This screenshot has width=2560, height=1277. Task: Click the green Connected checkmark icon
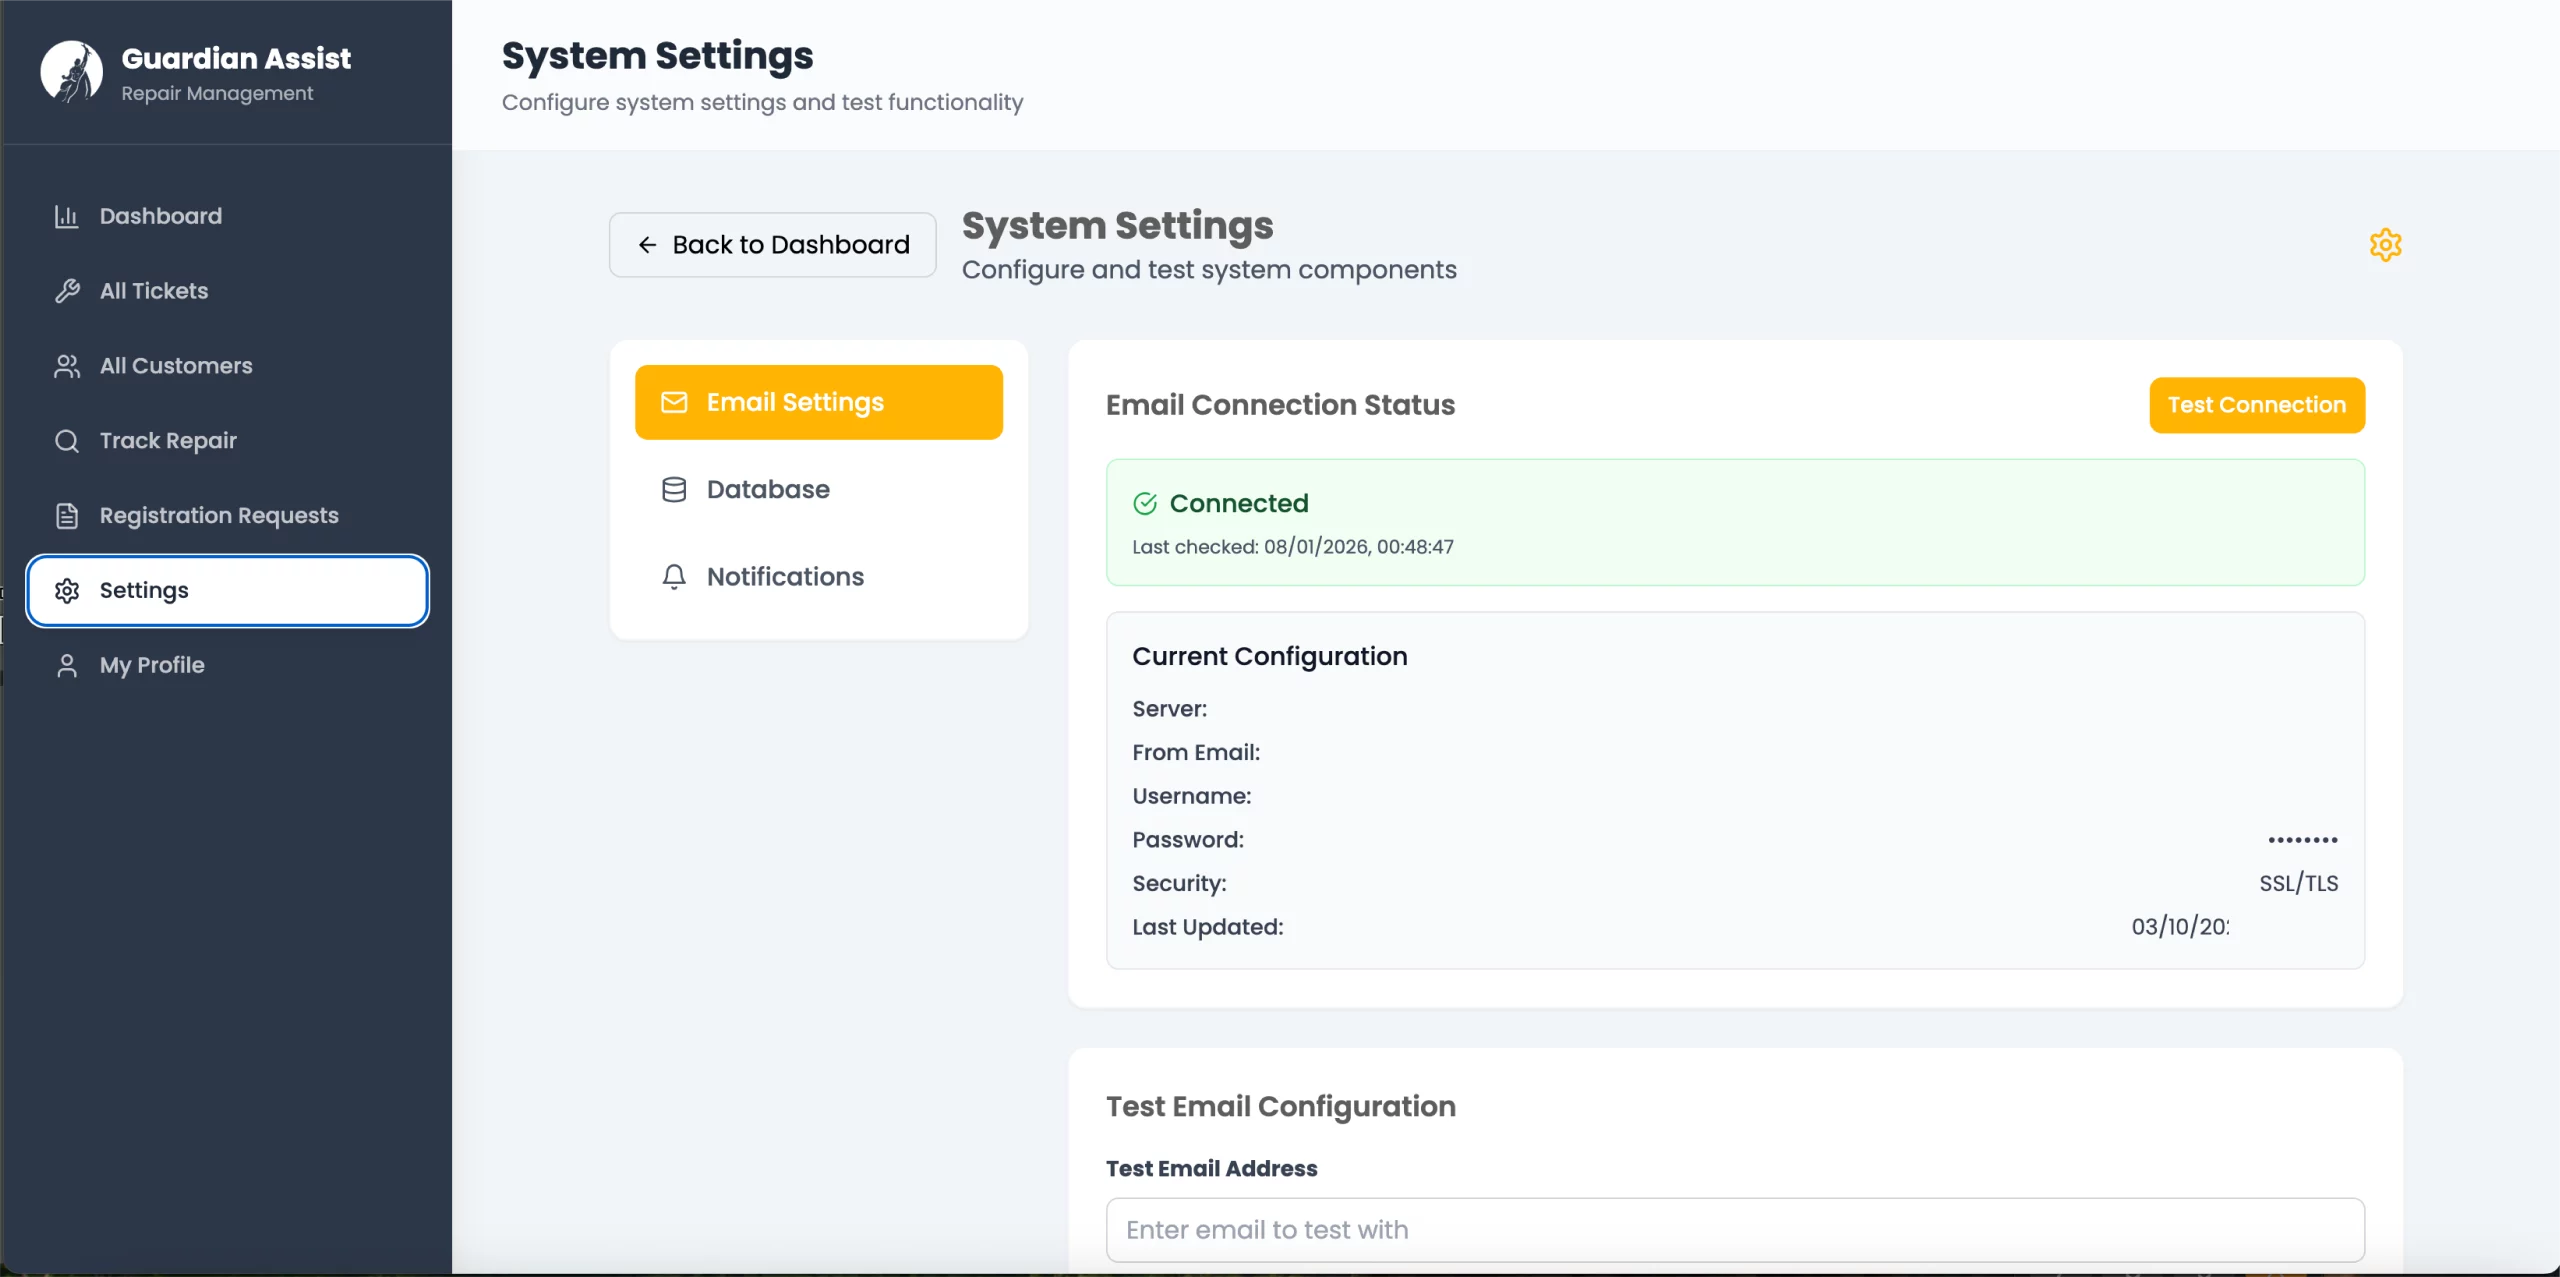pyautogui.click(x=1145, y=503)
